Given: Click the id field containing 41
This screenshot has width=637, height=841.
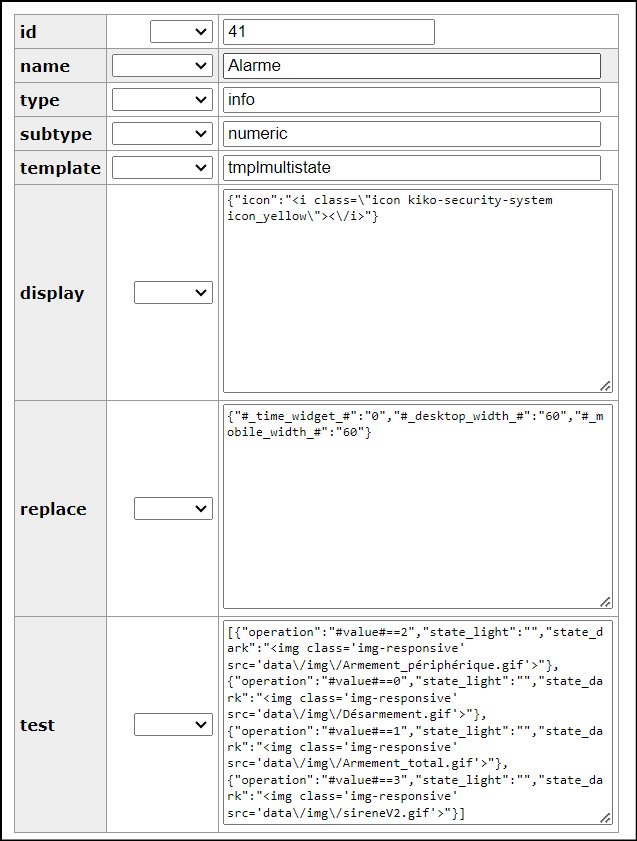Looking at the screenshot, I should click(x=329, y=32).
